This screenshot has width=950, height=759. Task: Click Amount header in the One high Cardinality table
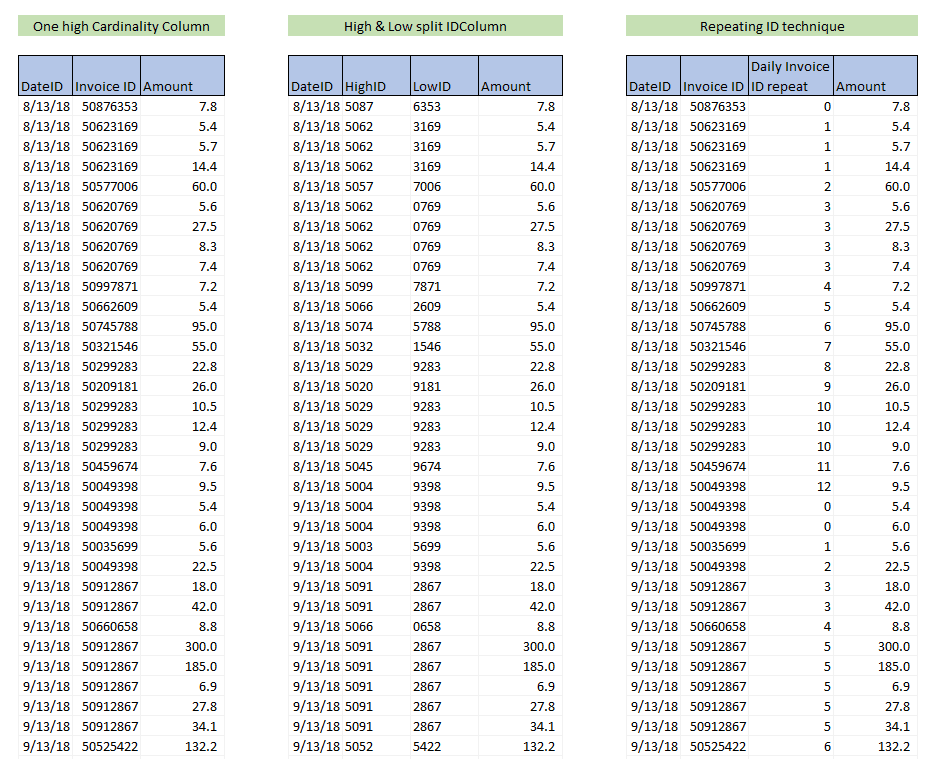[x=182, y=76]
